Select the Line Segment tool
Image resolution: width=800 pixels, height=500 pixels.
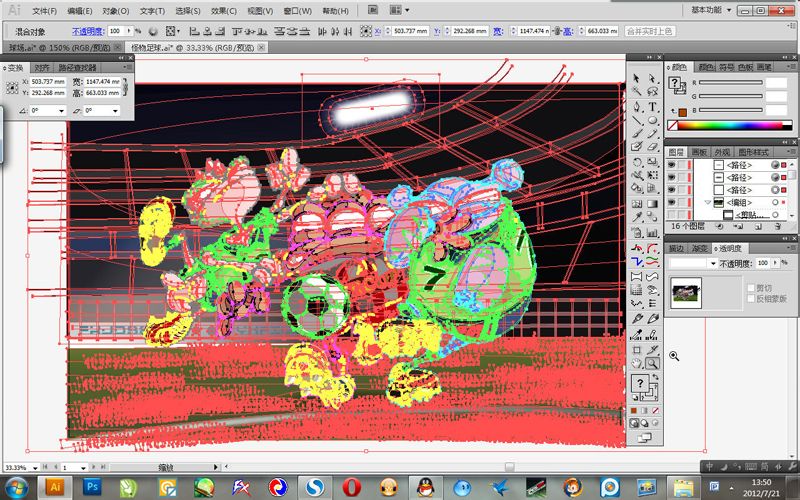click(x=636, y=120)
